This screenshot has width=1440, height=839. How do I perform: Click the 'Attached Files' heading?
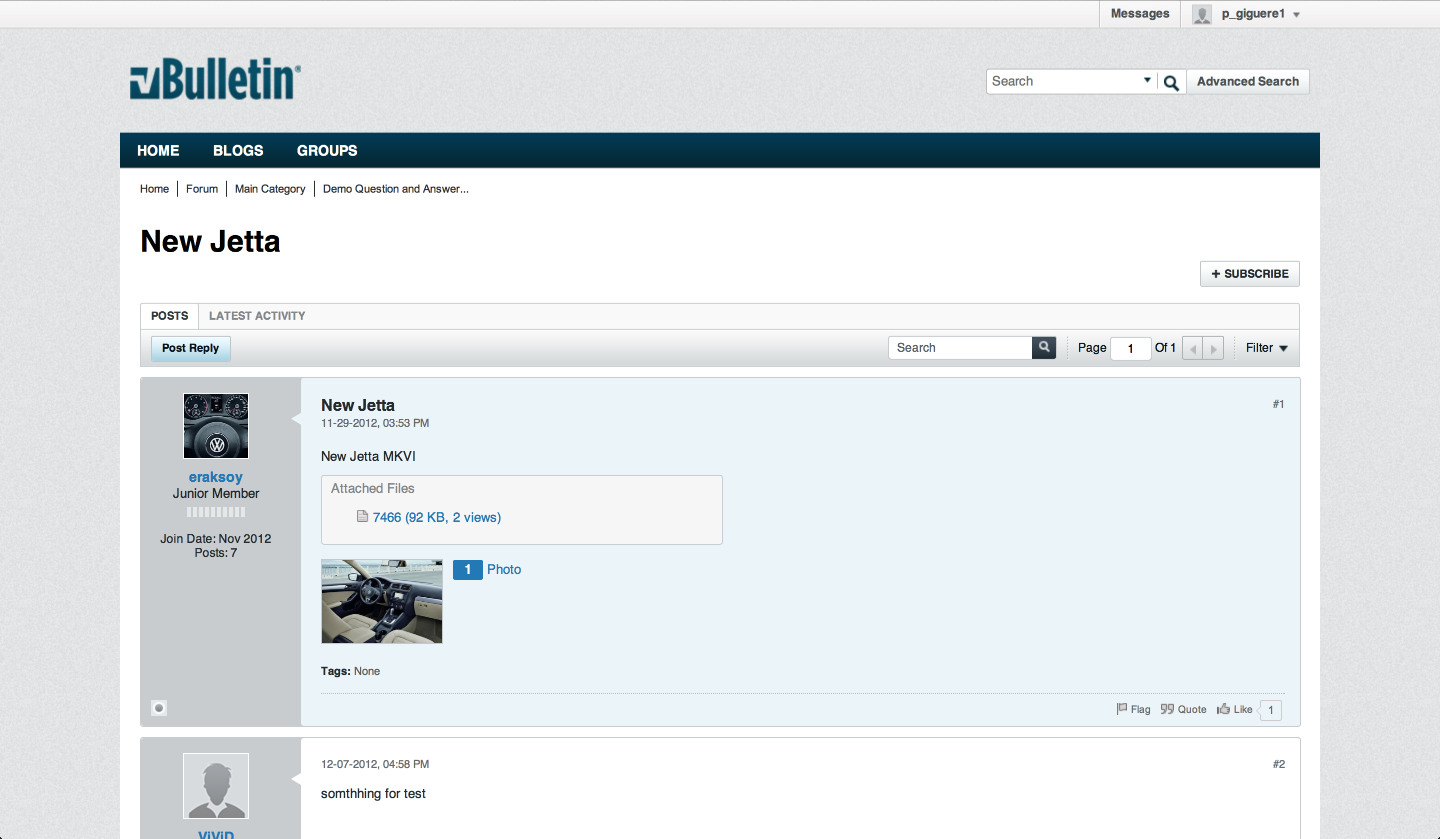coord(372,488)
